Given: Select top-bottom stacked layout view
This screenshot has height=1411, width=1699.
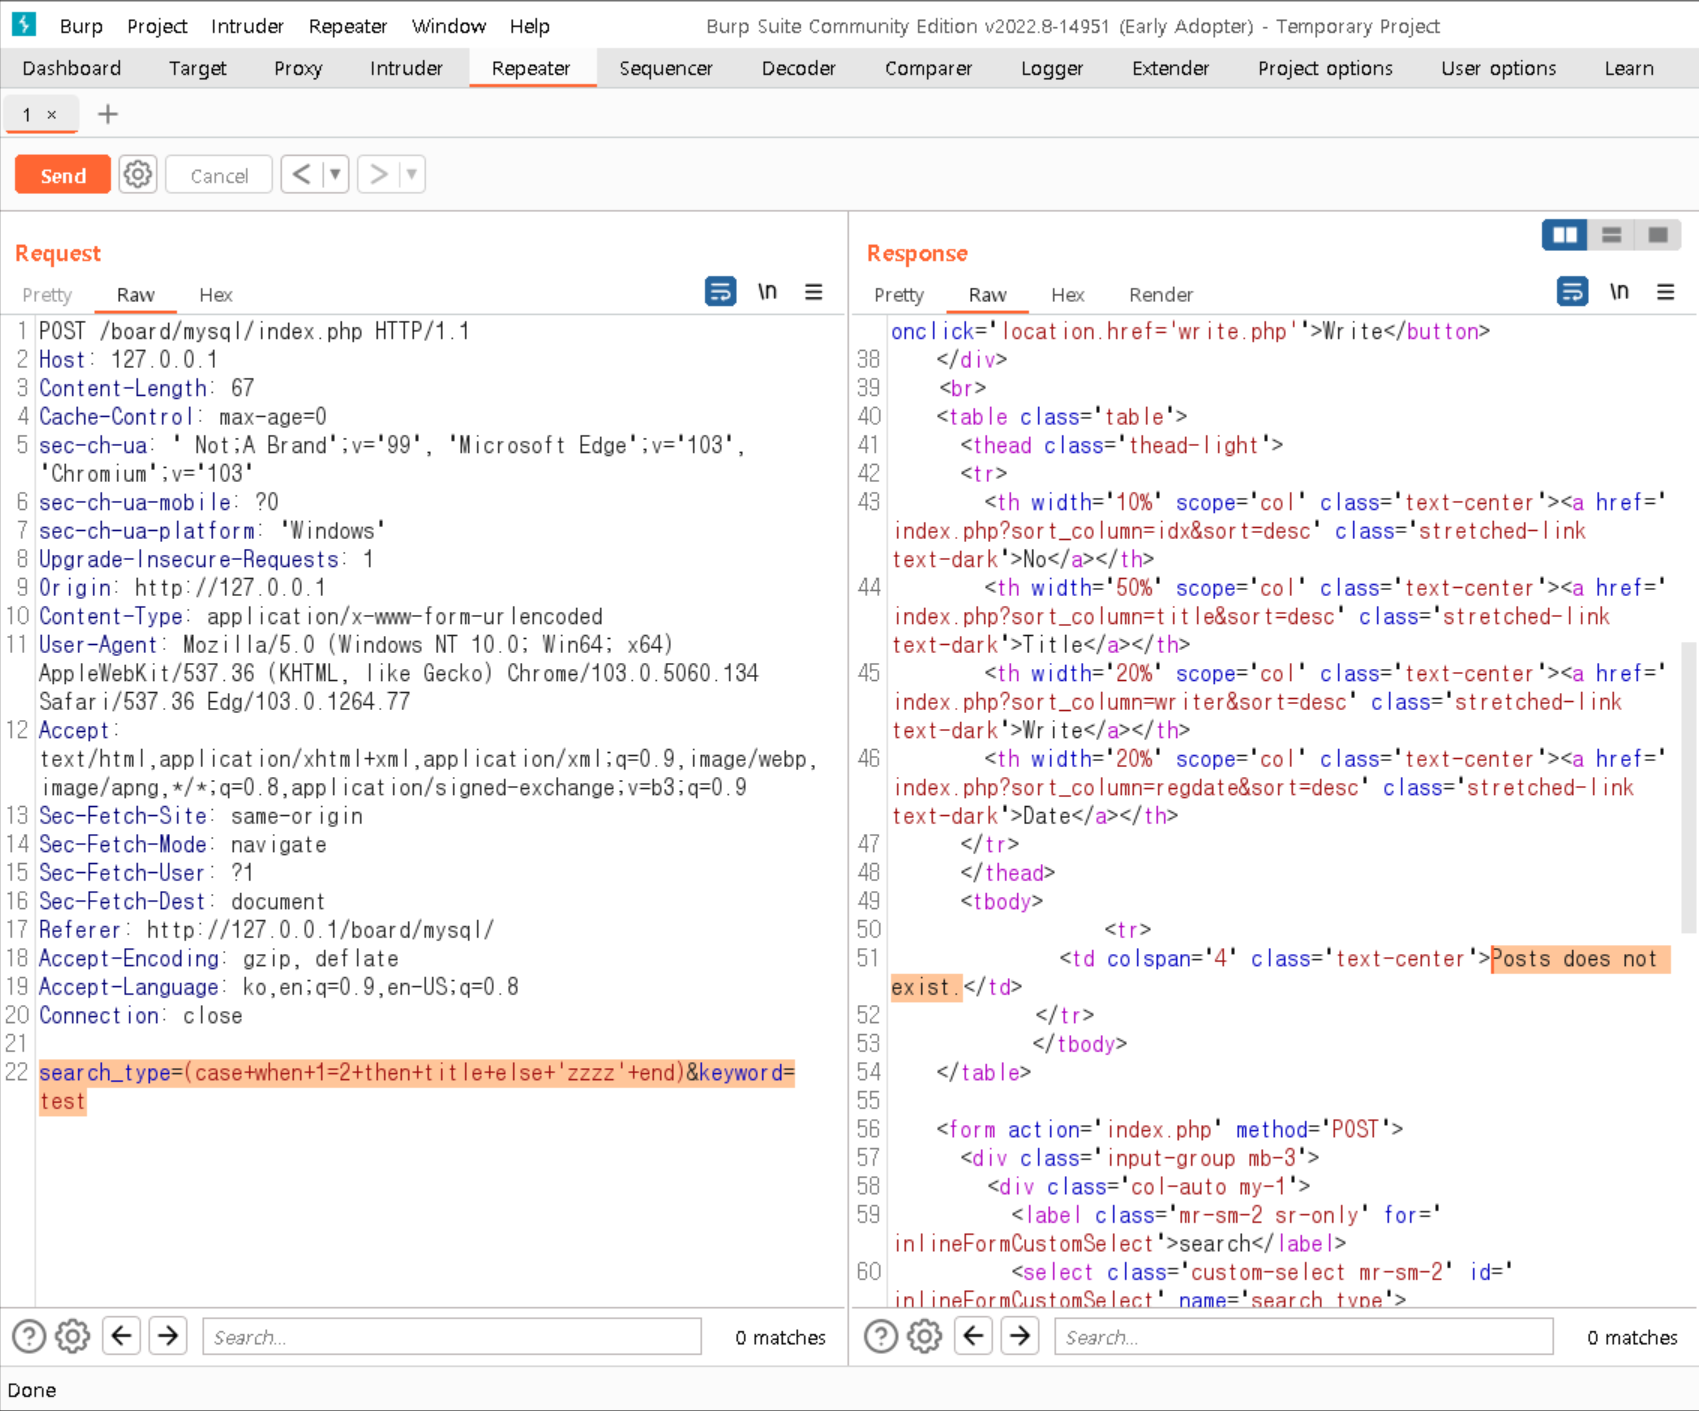Looking at the screenshot, I should pyautogui.click(x=1611, y=235).
